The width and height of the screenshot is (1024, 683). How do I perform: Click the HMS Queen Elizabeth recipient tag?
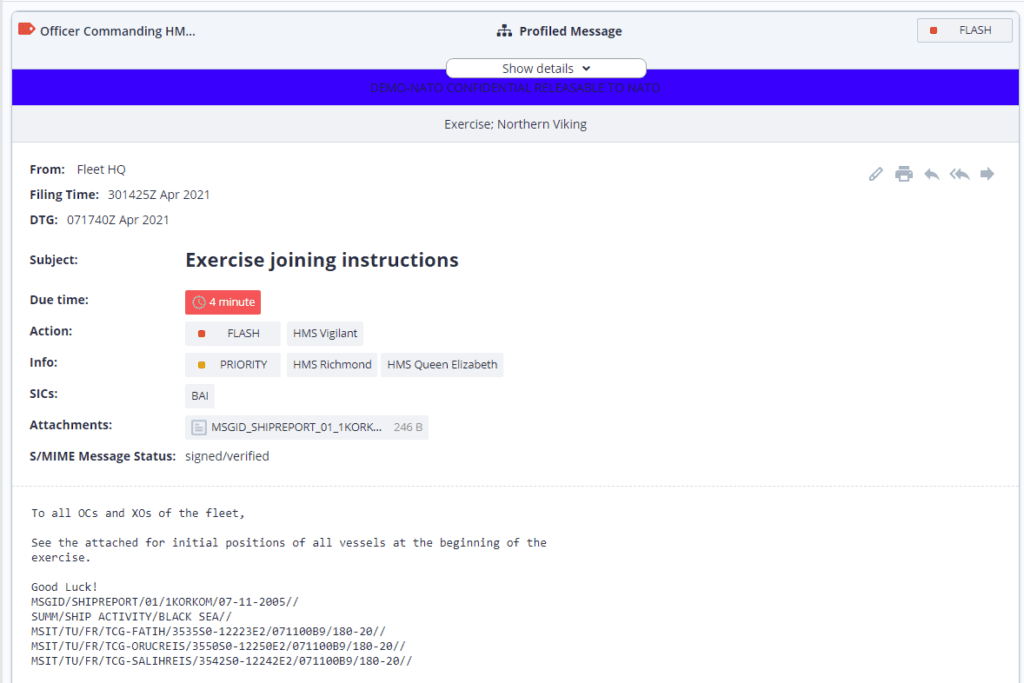coord(442,365)
